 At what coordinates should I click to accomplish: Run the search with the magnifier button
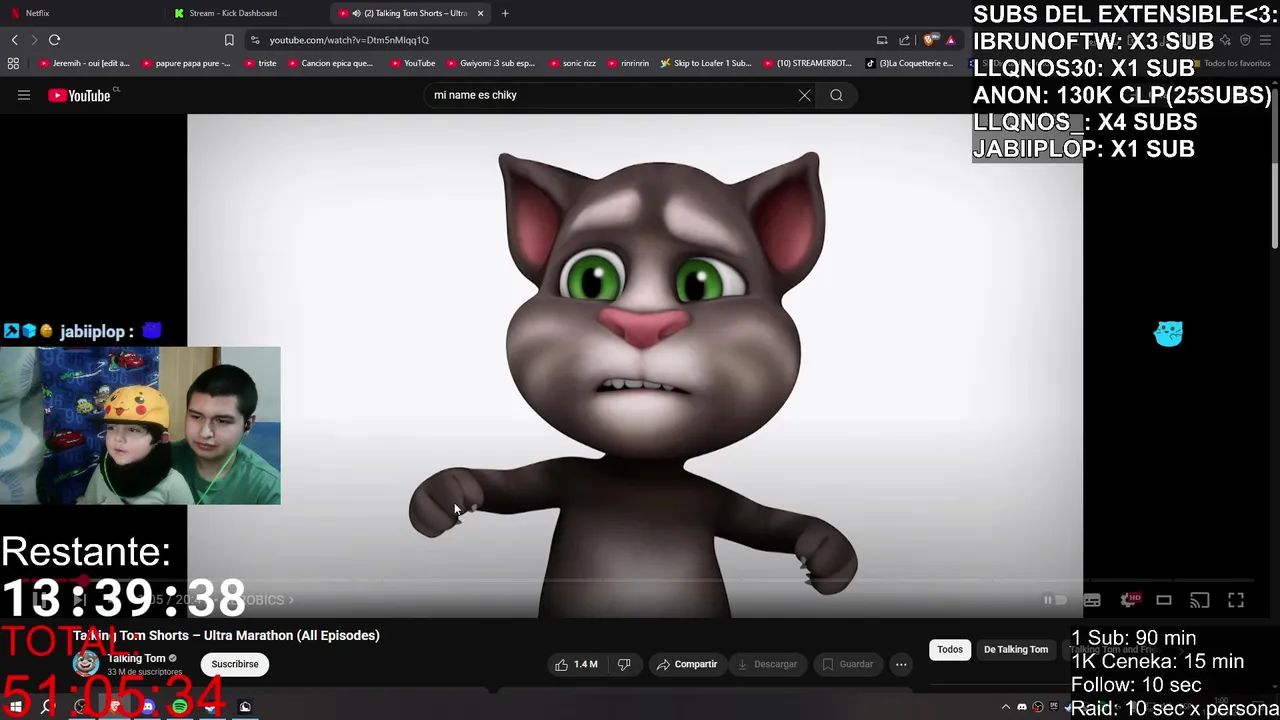836,95
